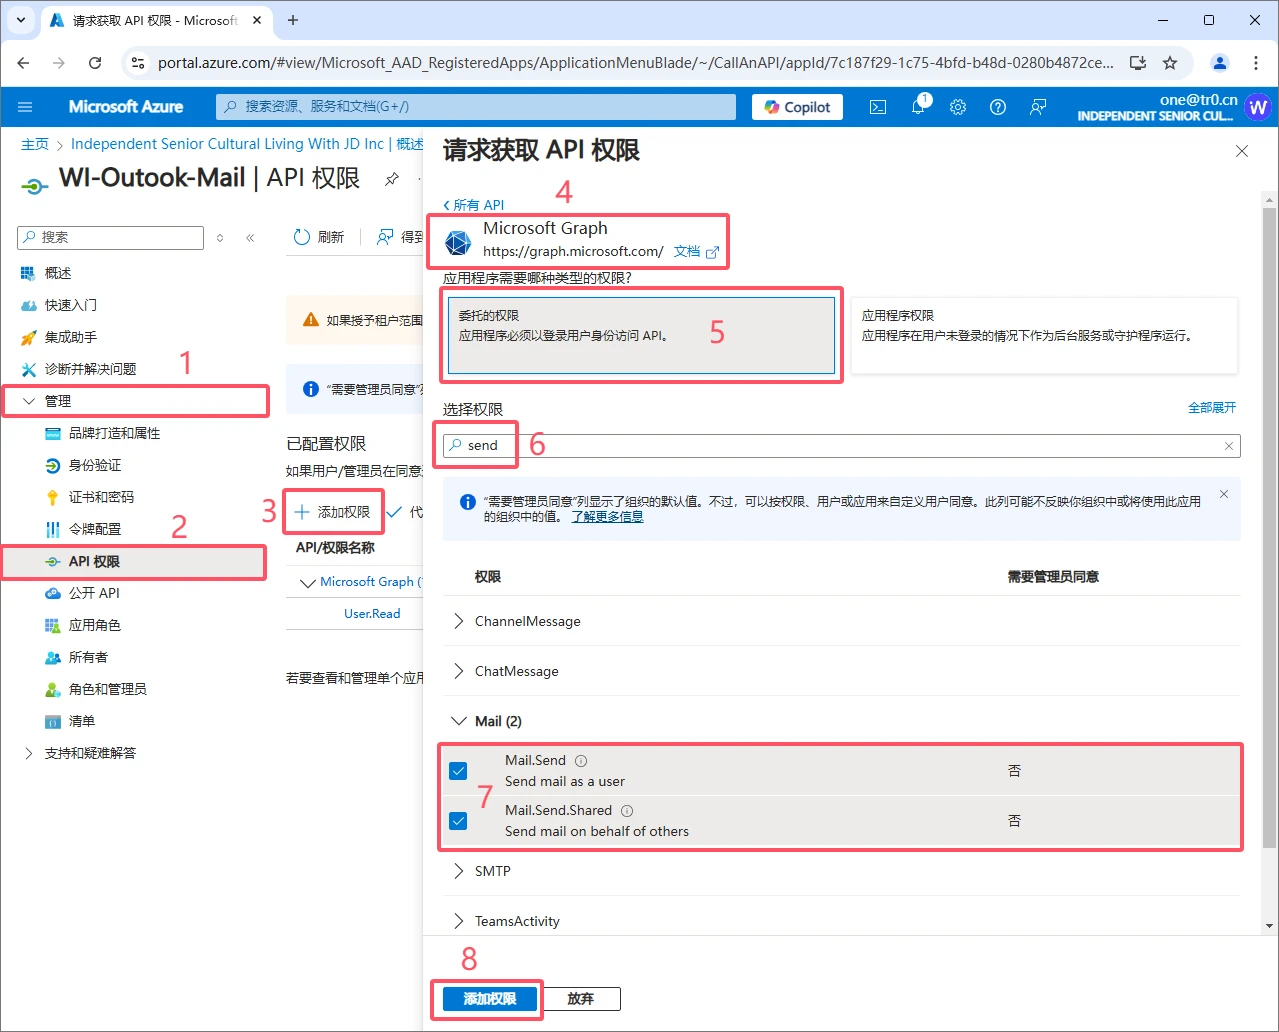Screen dimensions: 1279x1032
Task: Click 添加权限 in the toolbar
Action: pos(333,512)
